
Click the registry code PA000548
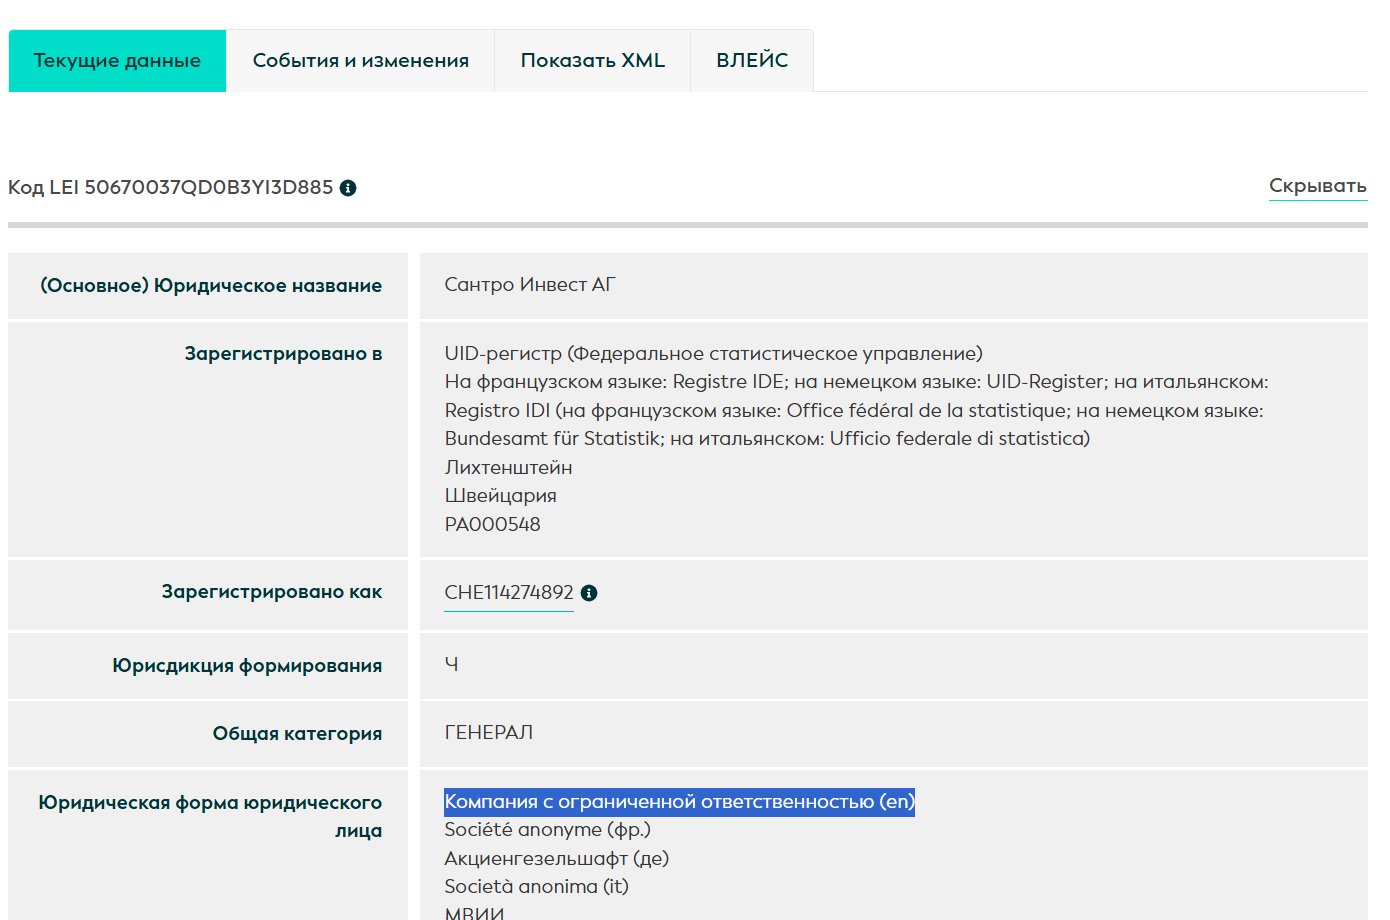492,525
